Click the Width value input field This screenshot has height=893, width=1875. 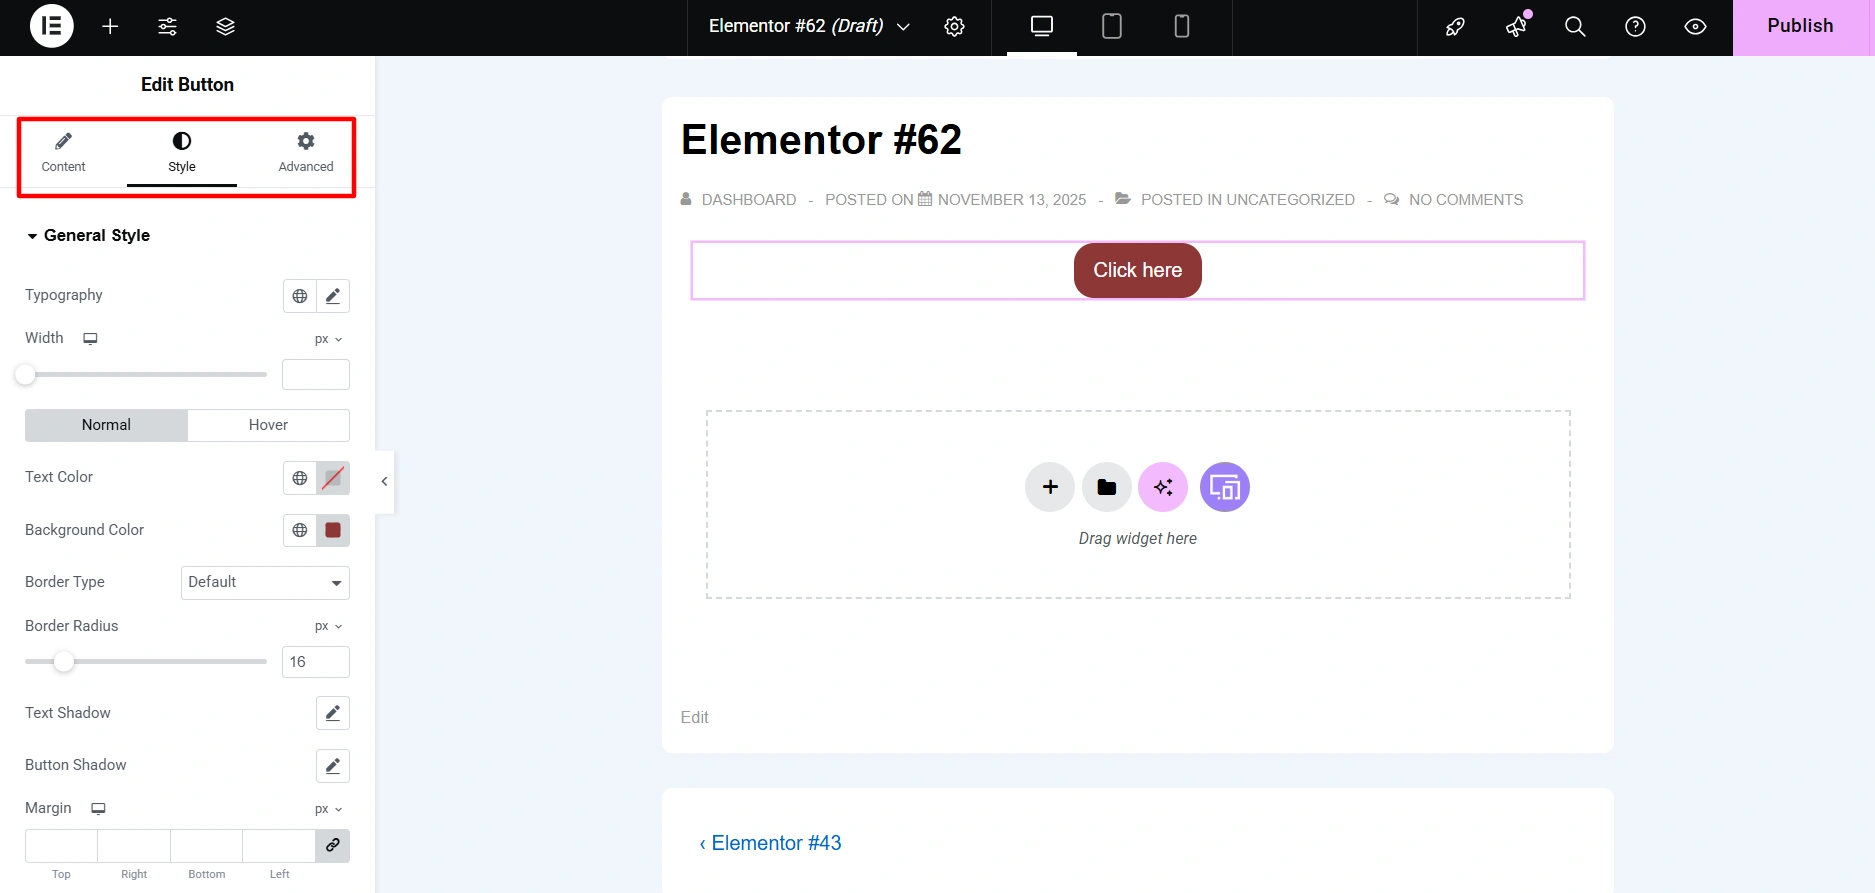(316, 375)
